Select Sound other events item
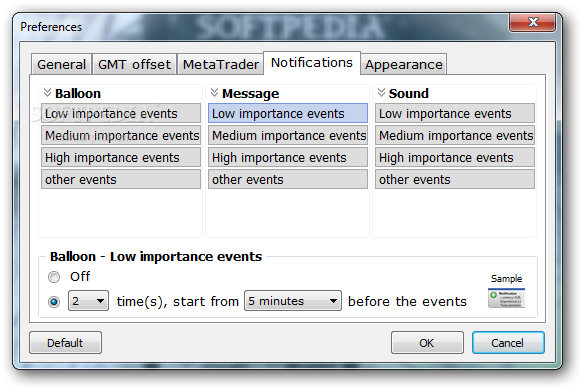The image size is (583, 390). pos(455,179)
